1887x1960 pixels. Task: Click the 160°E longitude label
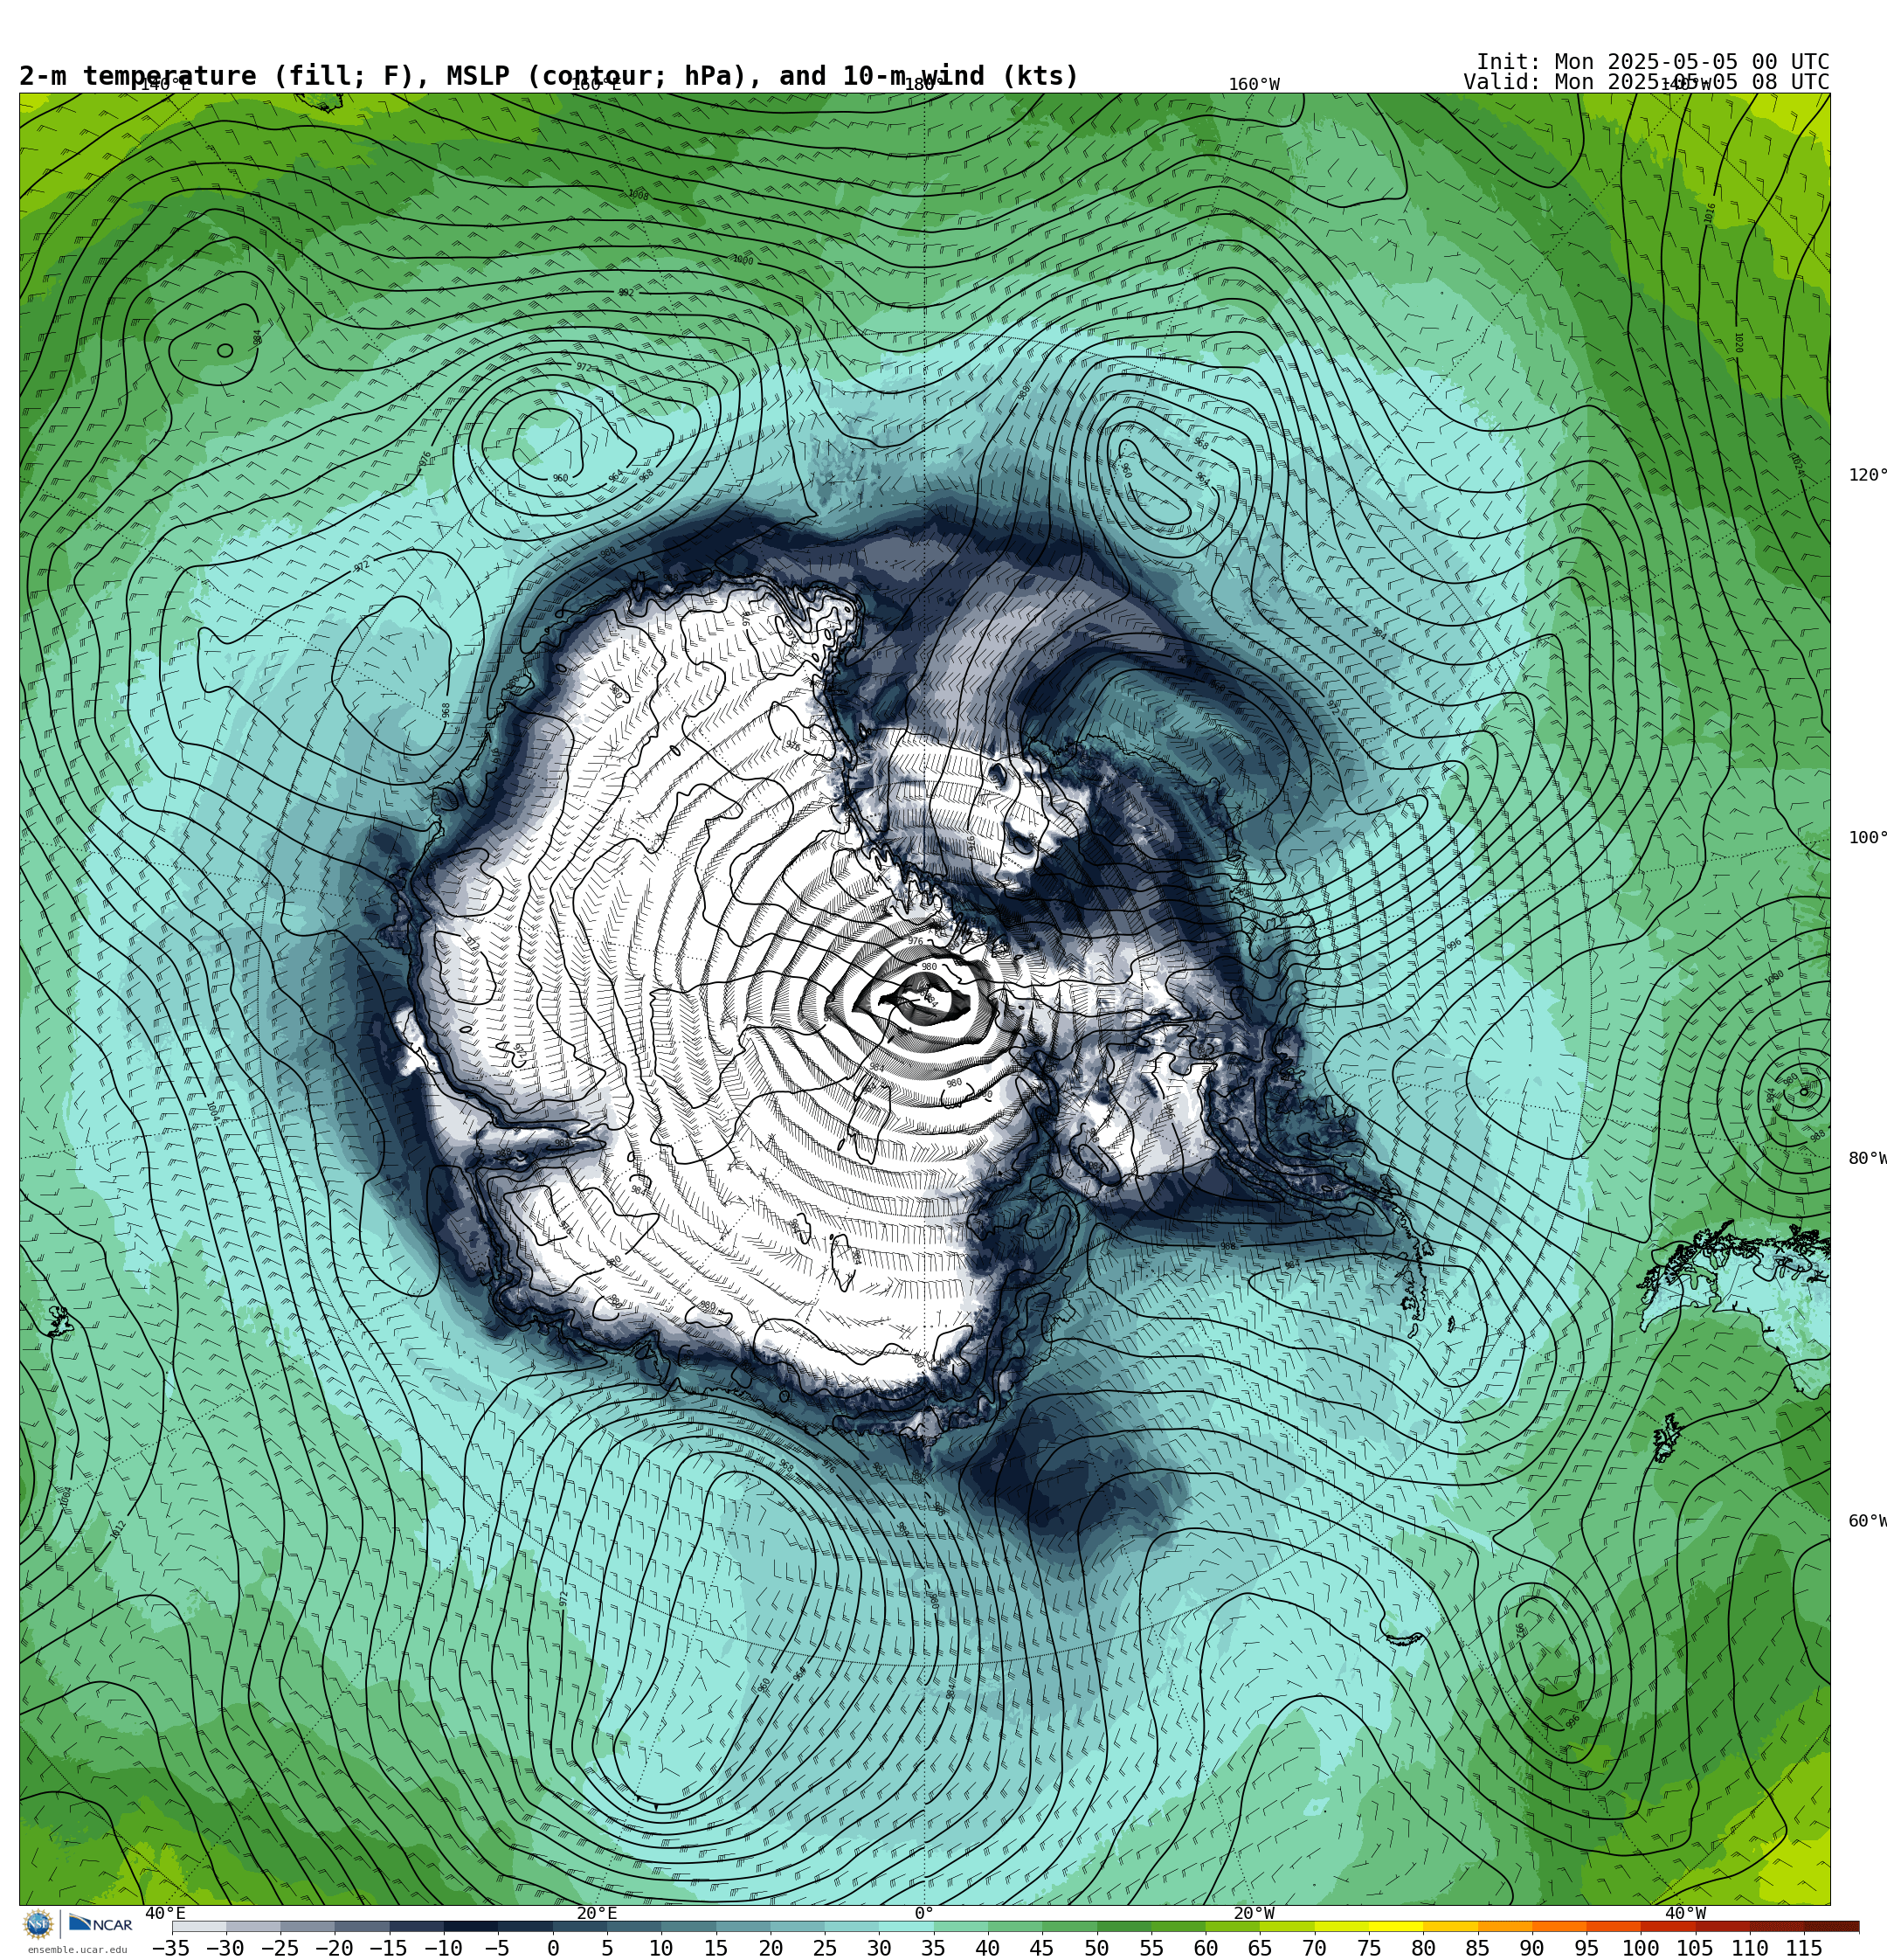pyautogui.click(x=595, y=85)
